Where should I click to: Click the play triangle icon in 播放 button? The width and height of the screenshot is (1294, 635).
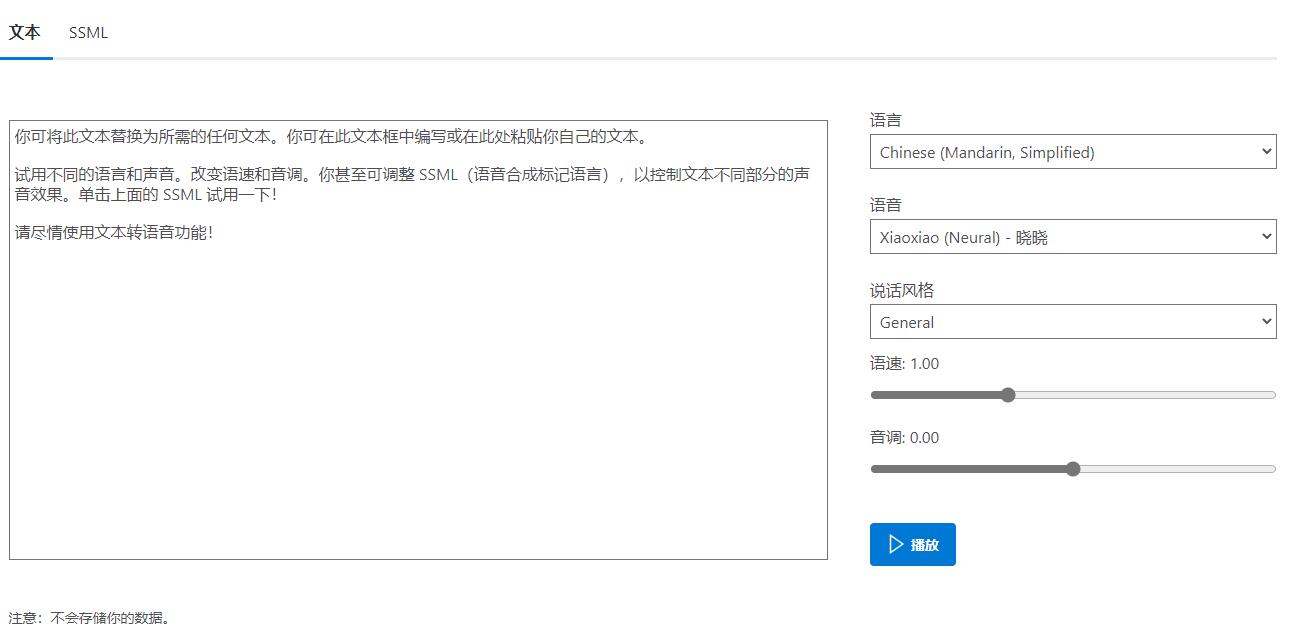[896, 545]
